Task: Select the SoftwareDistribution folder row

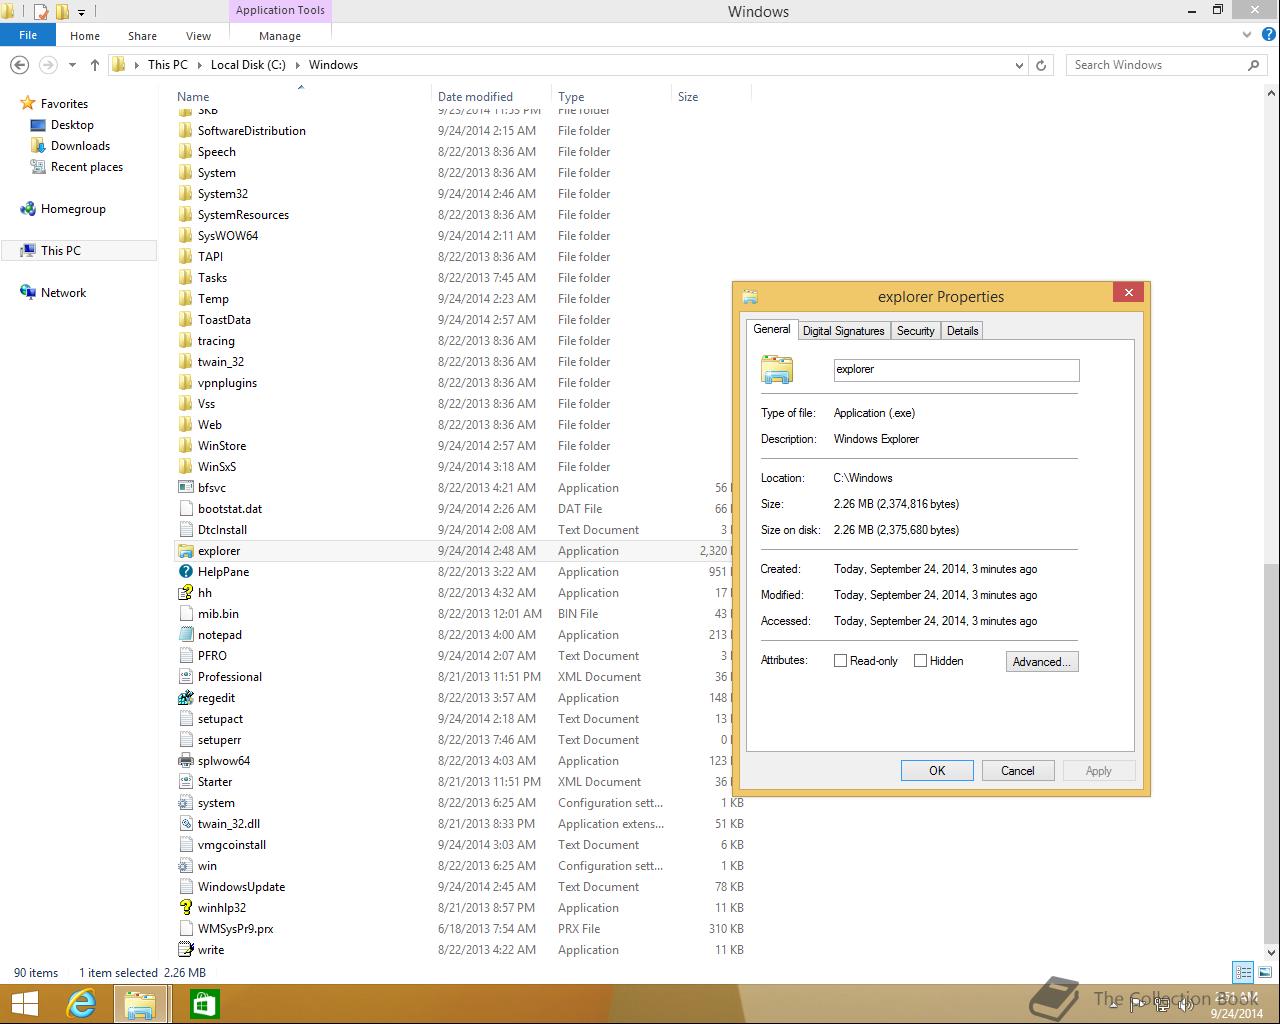Action: point(460,131)
